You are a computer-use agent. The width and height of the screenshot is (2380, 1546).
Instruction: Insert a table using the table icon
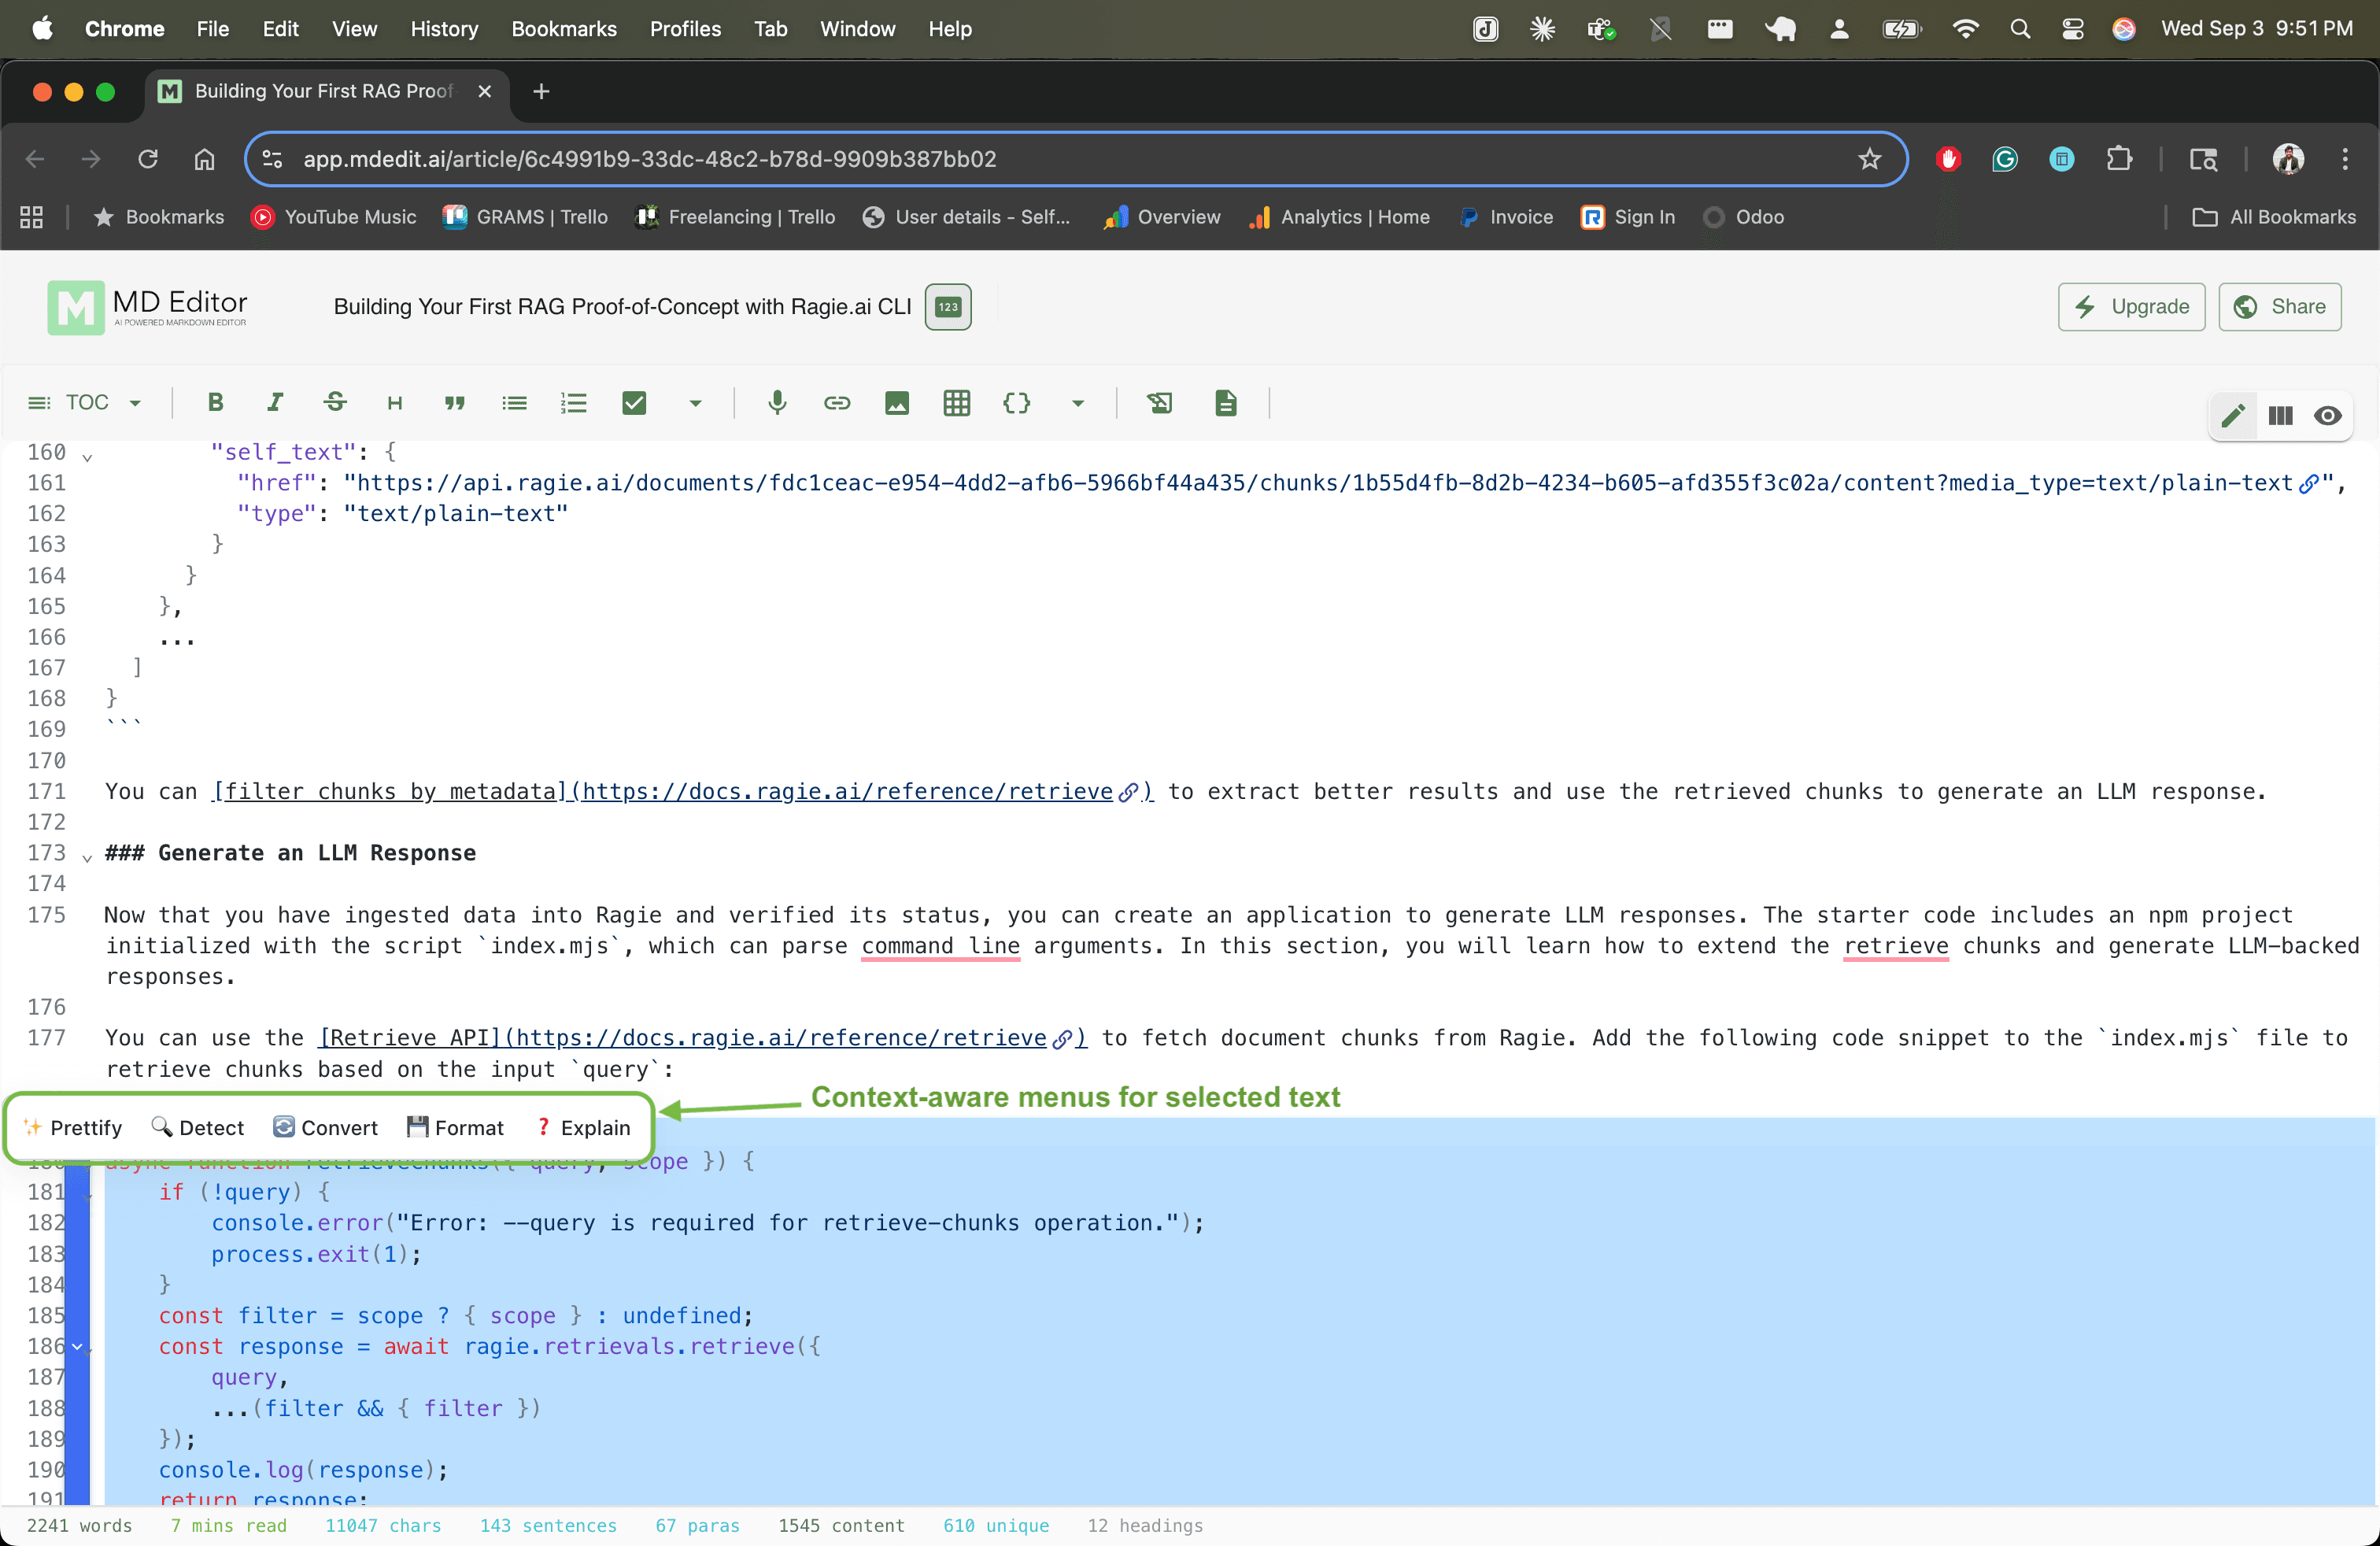point(956,403)
